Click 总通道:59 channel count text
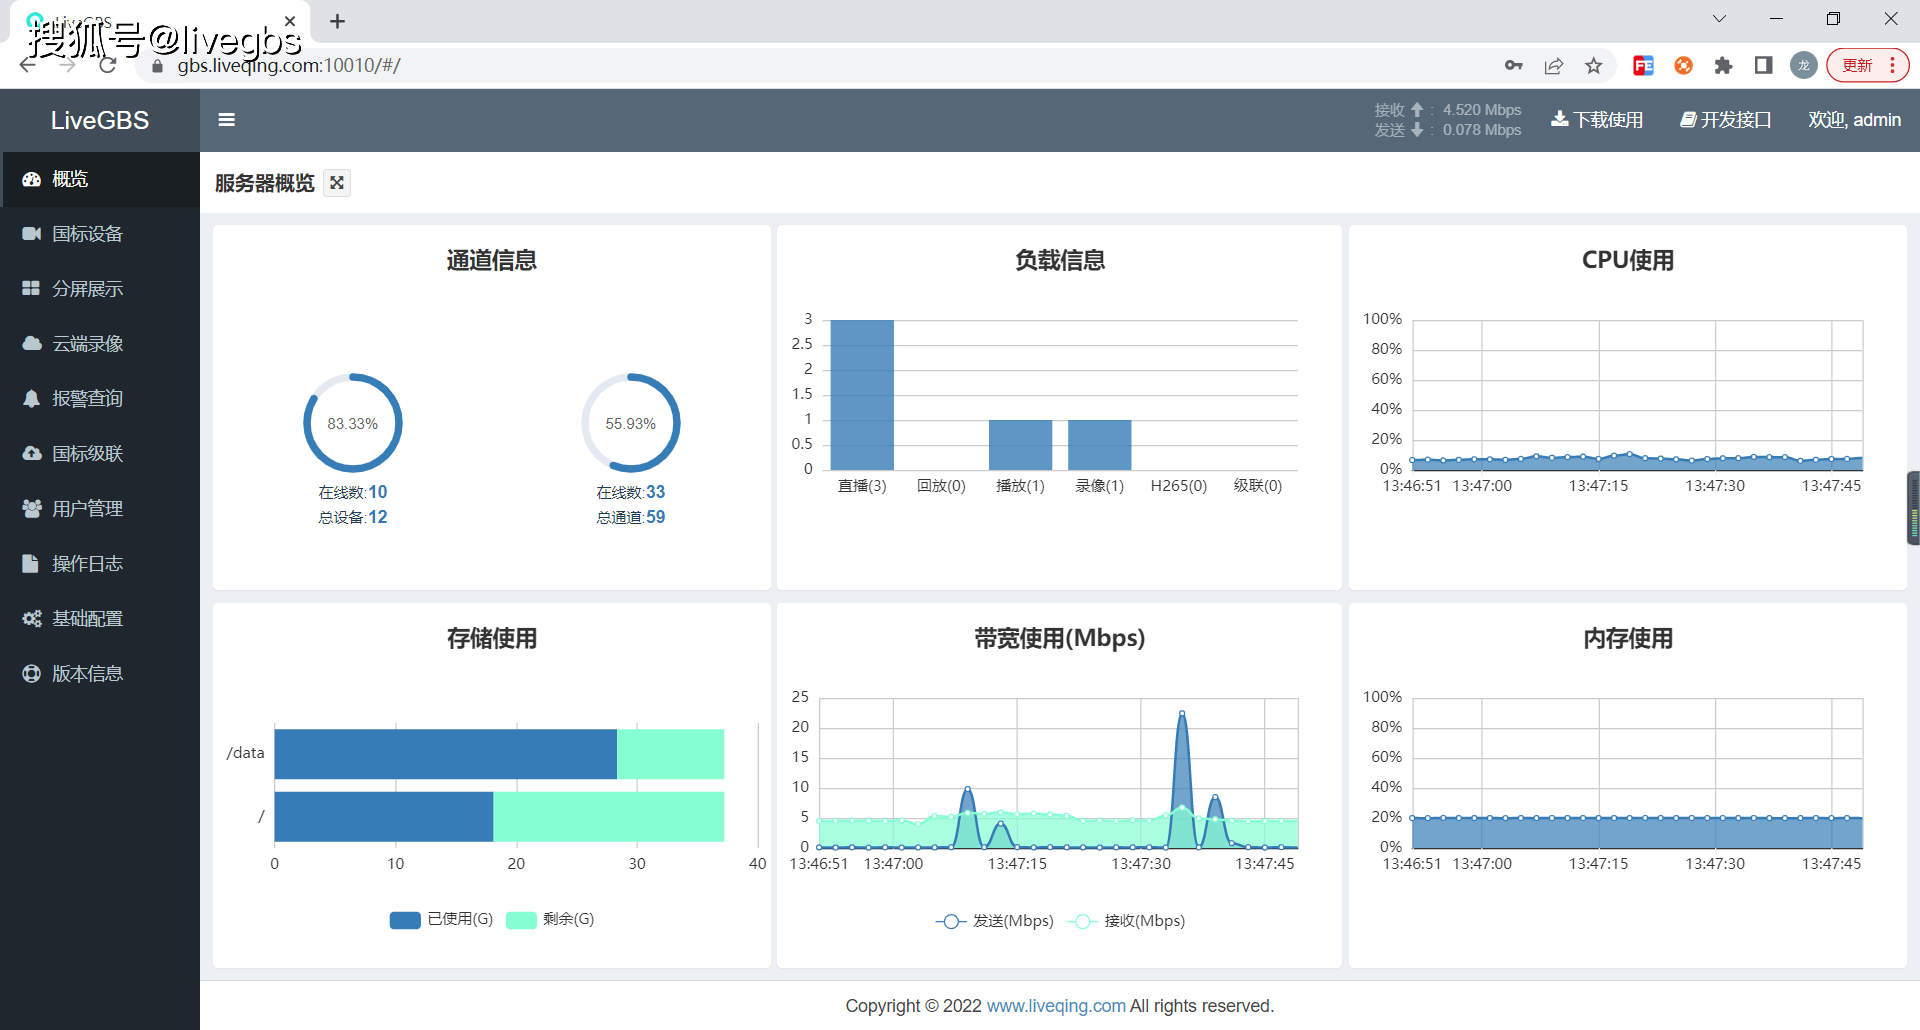Viewport: 1920px width, 1030px height. [x=631, y=517]
